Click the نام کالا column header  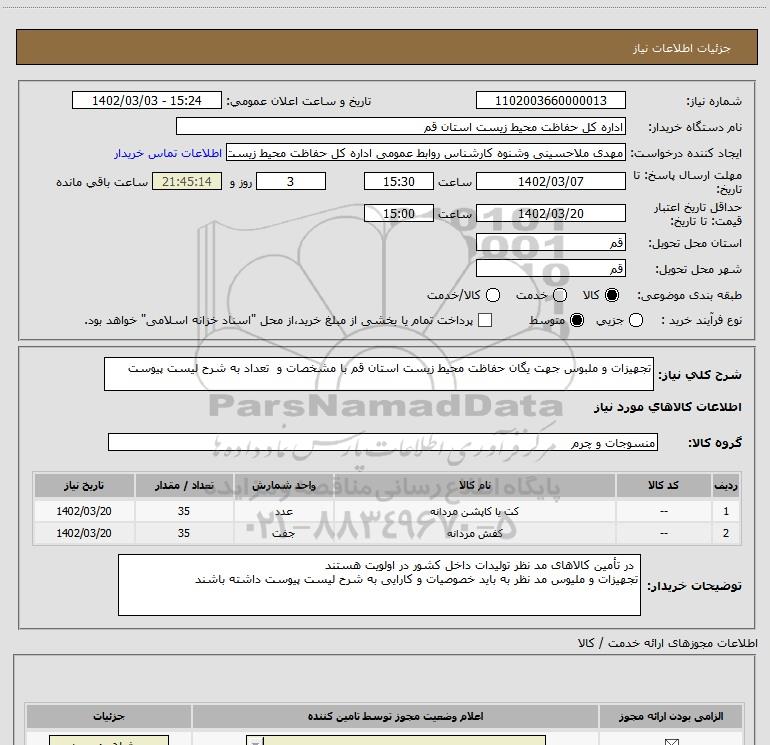475,485
